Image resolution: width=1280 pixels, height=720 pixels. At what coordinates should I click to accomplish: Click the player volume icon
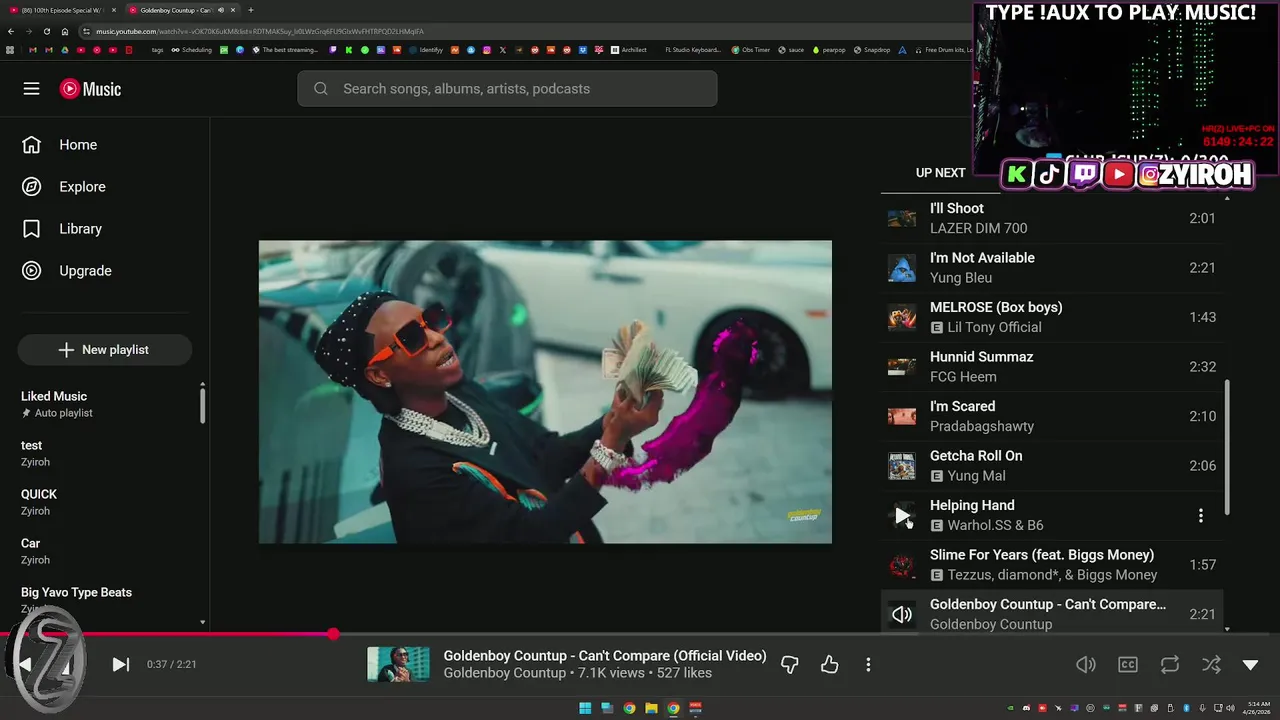(x=1085, y=665)
